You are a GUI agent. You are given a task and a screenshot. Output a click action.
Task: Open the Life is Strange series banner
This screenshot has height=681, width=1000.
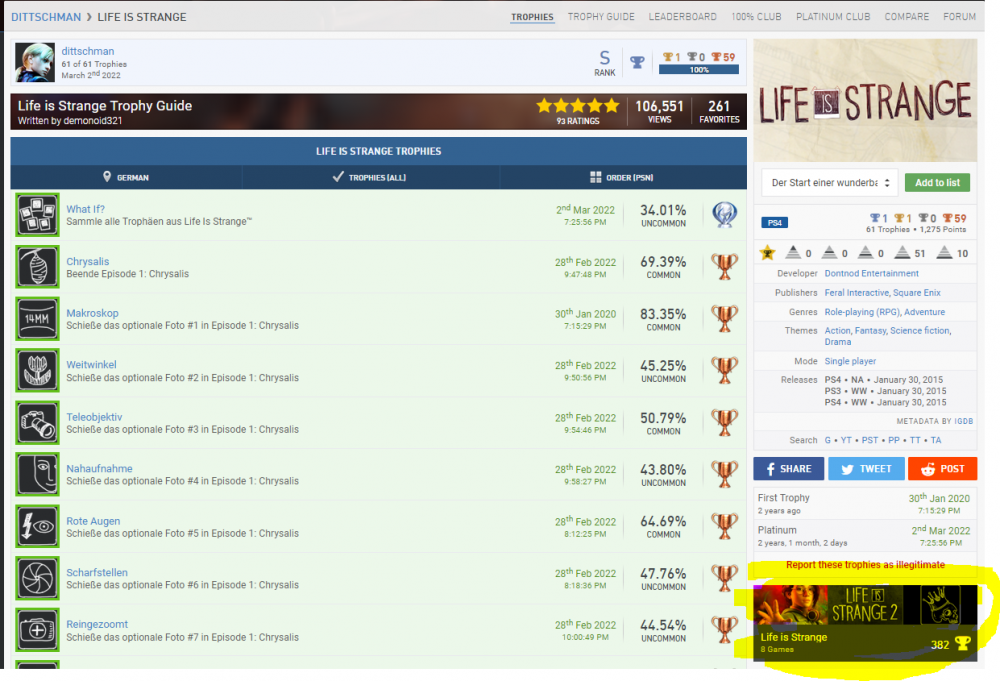click(x=864, y=620)
